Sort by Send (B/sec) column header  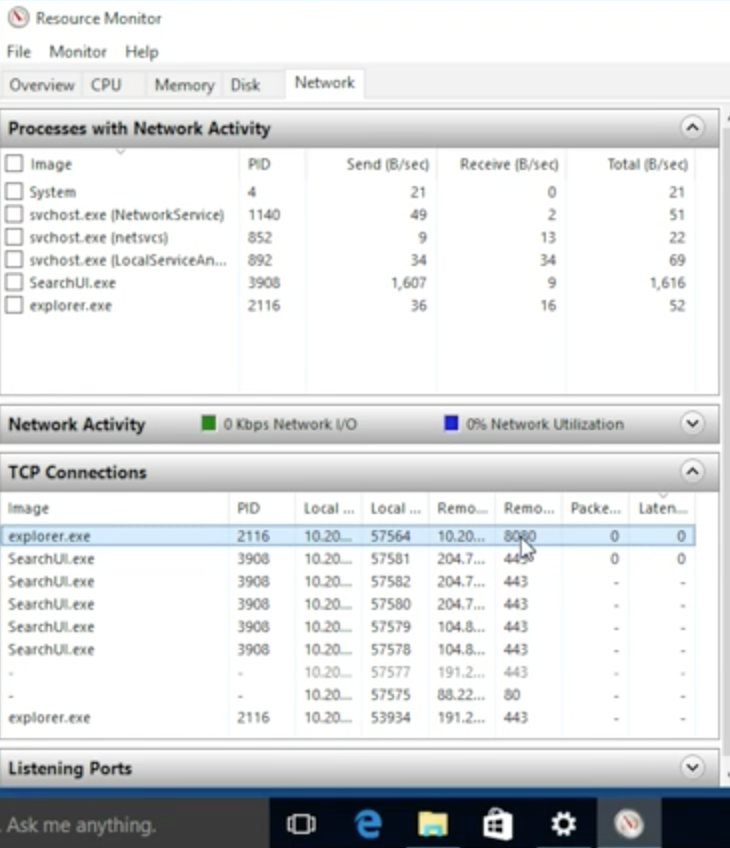click(x=370, y=164)
